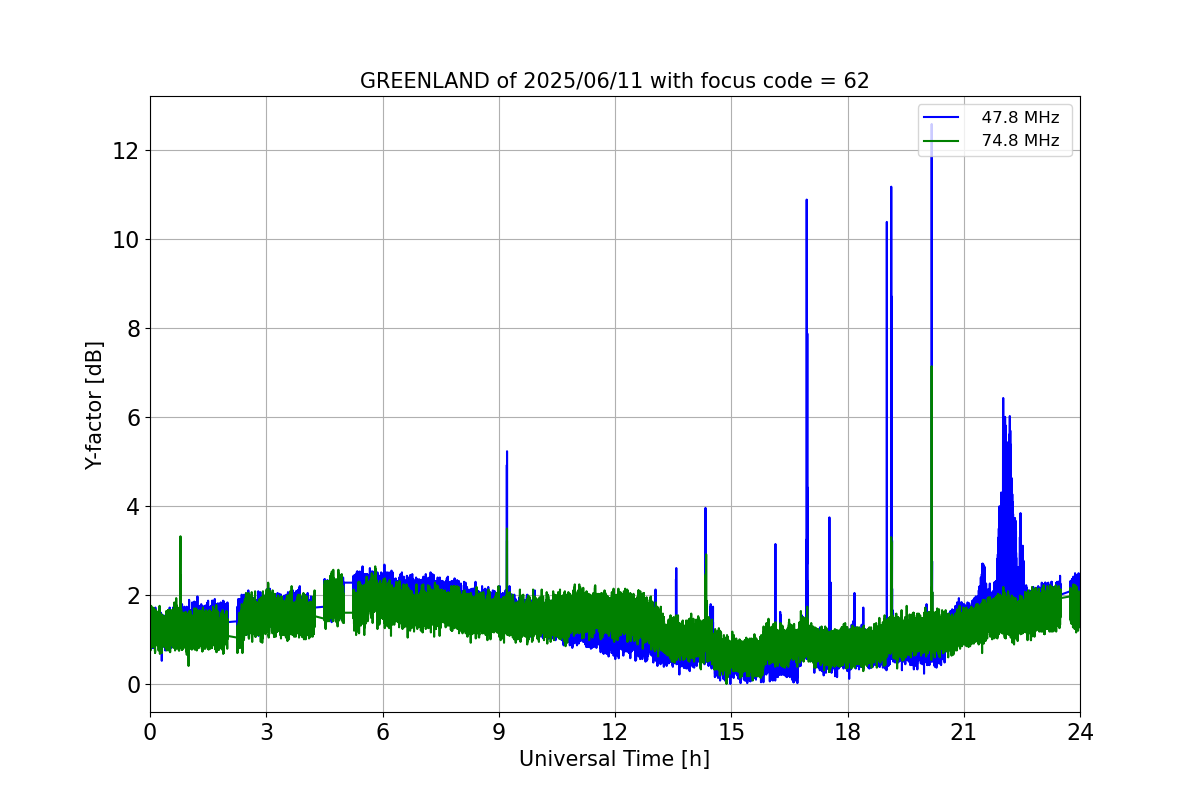This screenshot has height=800, width=1200.
Task: Click x-axis tick label 3
Action: point(266,731)
